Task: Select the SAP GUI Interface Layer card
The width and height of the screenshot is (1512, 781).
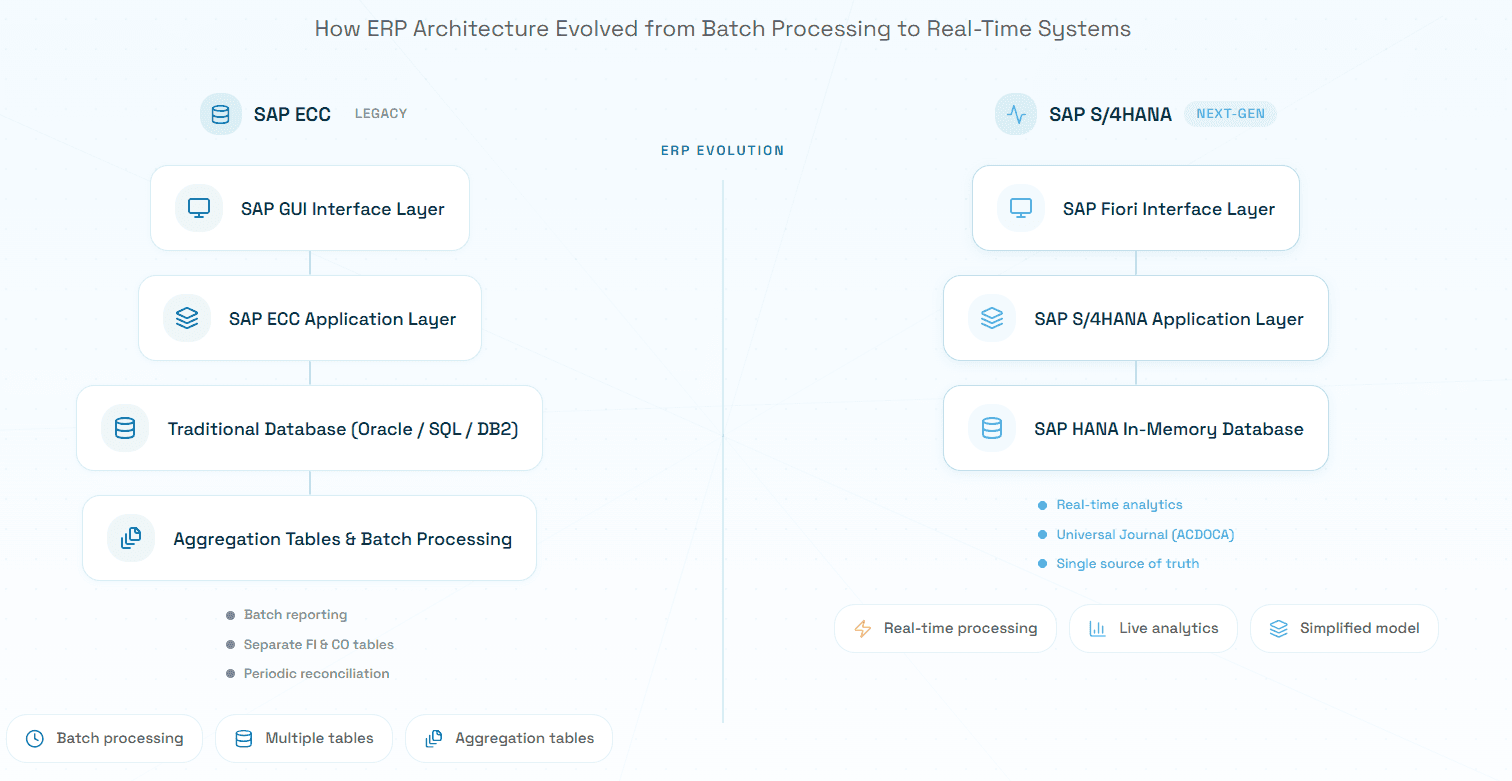Action: click(x=310, y=208)
